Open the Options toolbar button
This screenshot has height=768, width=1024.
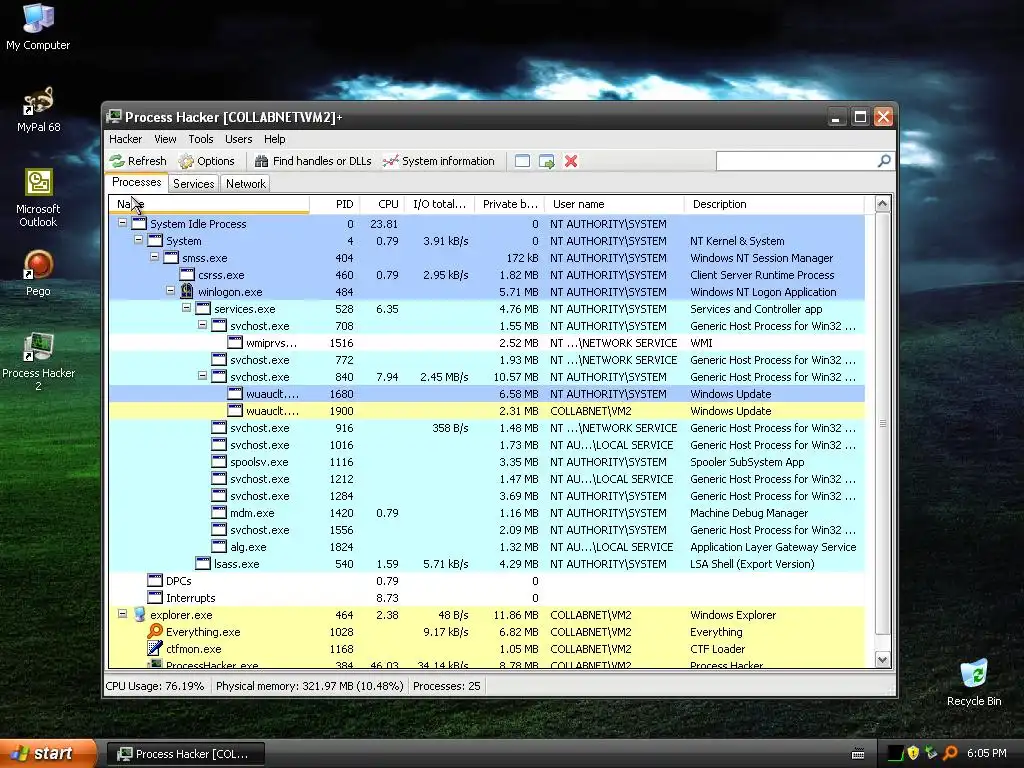pyautogui.click(x=206, y=161)
